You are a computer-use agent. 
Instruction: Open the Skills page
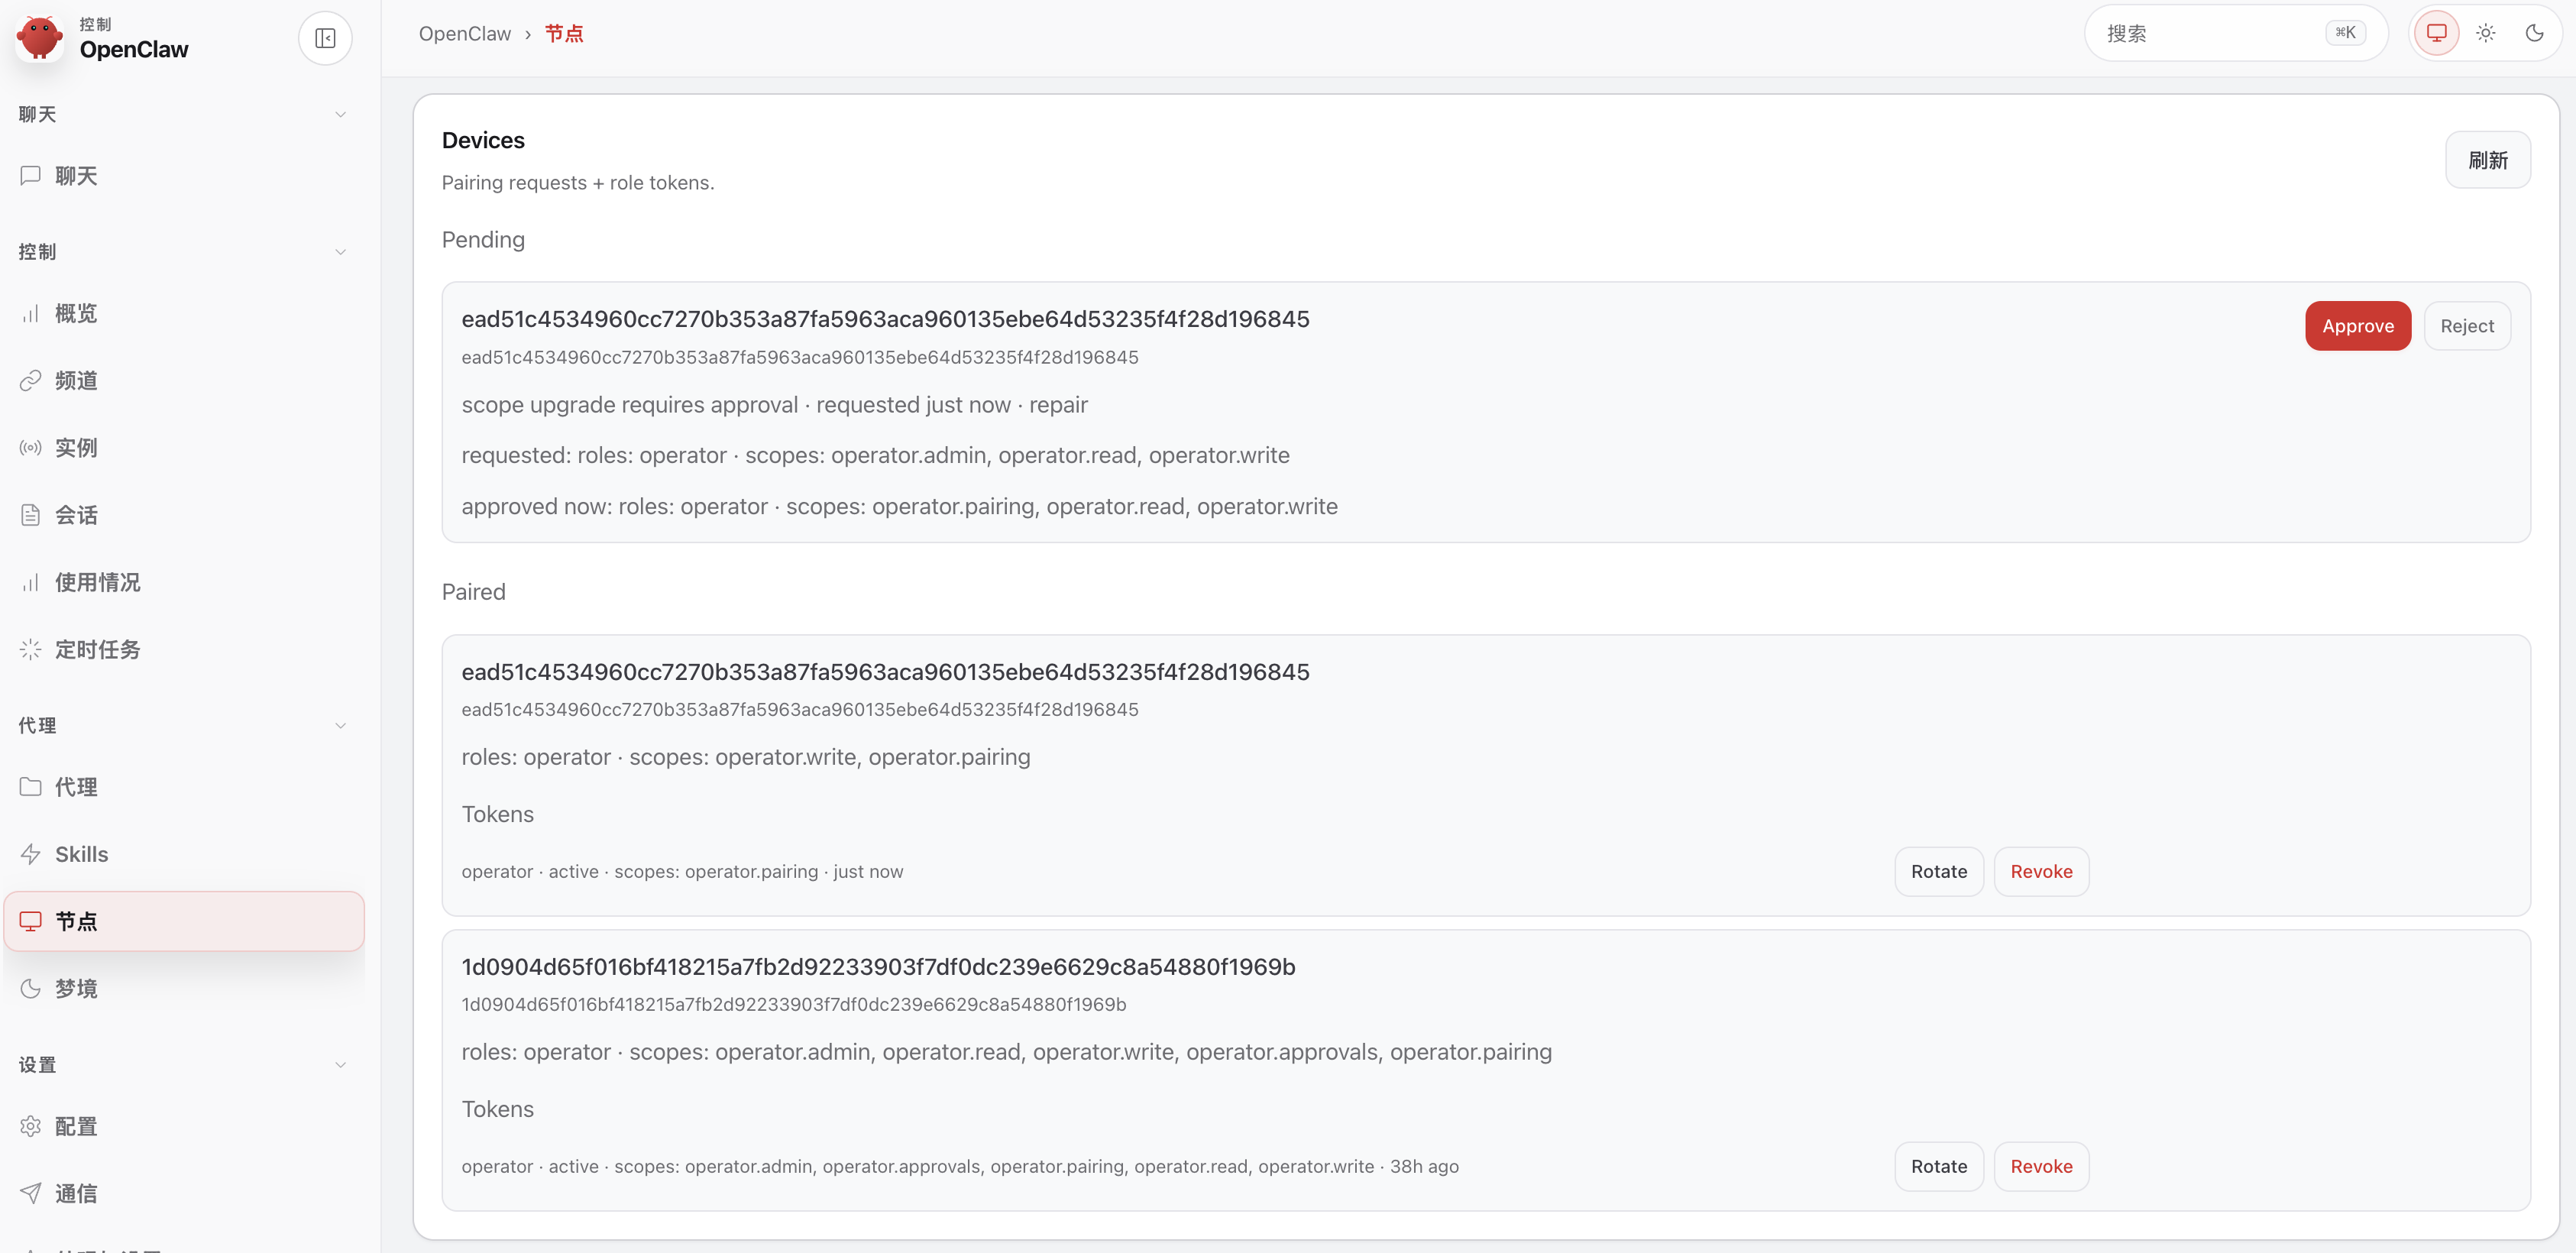[x=184, y=854]
